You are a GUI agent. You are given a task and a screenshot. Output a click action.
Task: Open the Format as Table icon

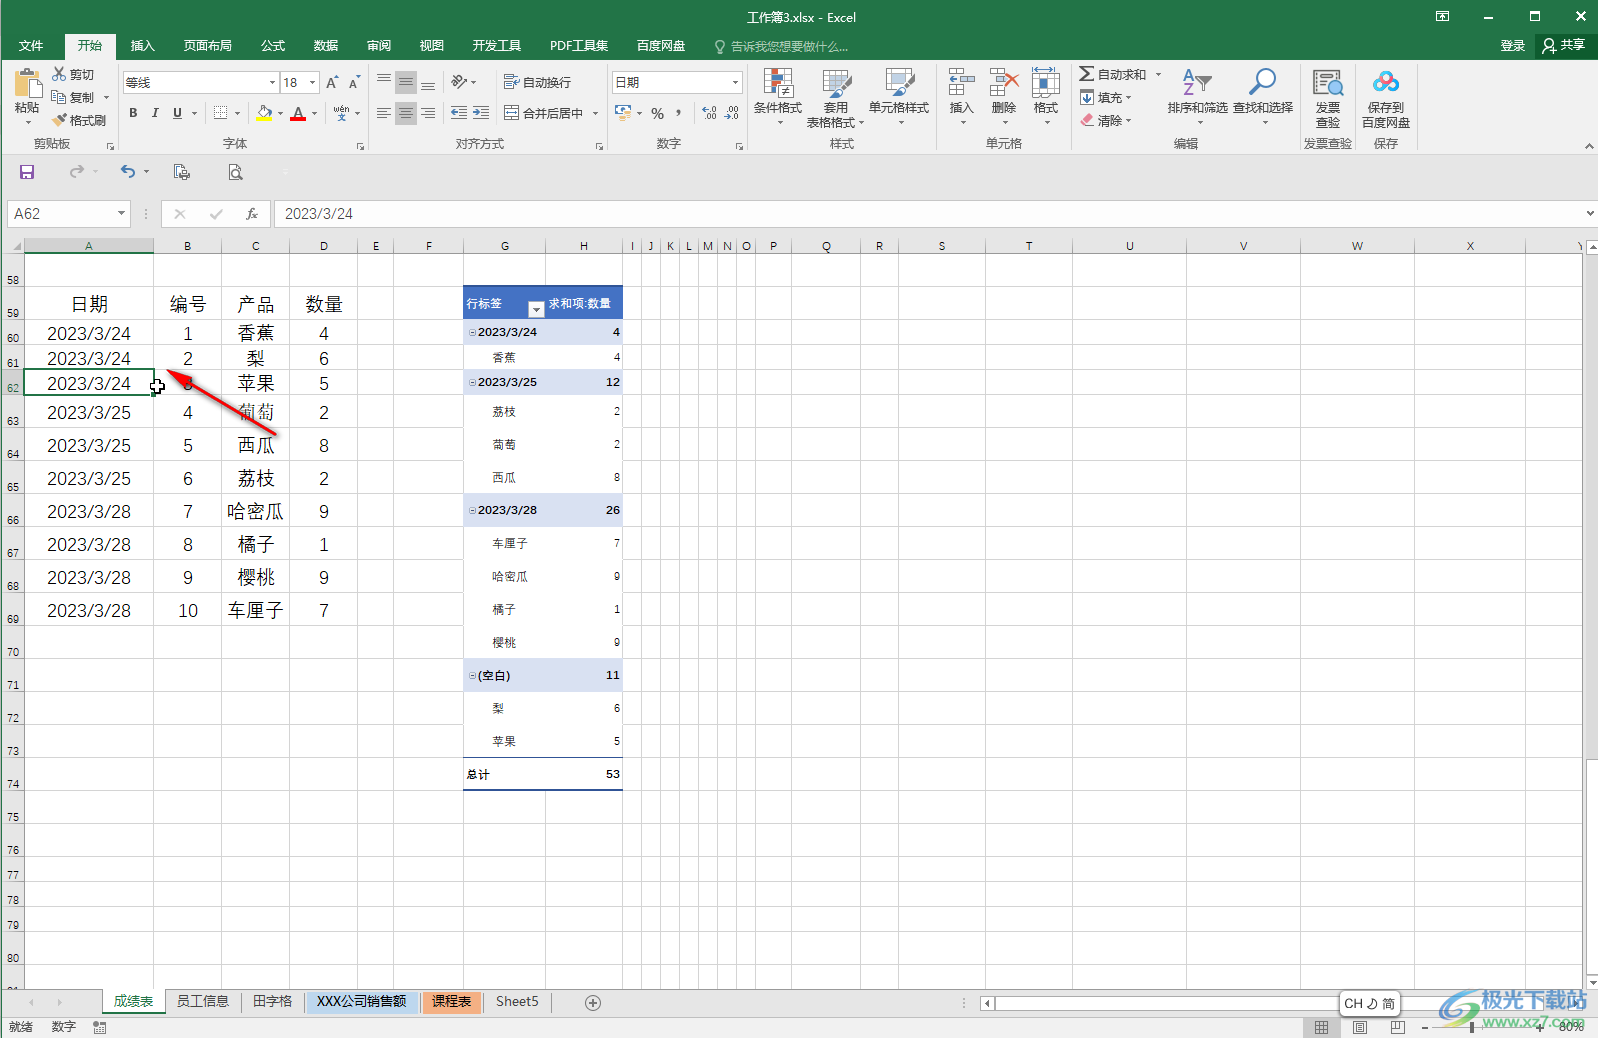[x=836, y=83]
